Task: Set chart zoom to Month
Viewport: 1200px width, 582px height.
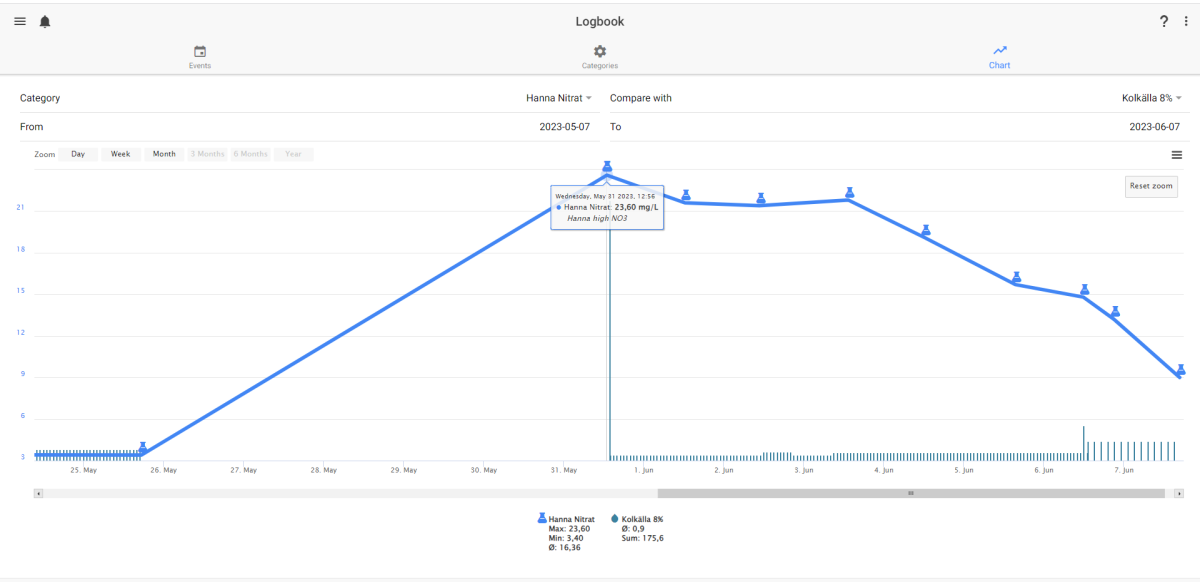Action: click(164, 154)
